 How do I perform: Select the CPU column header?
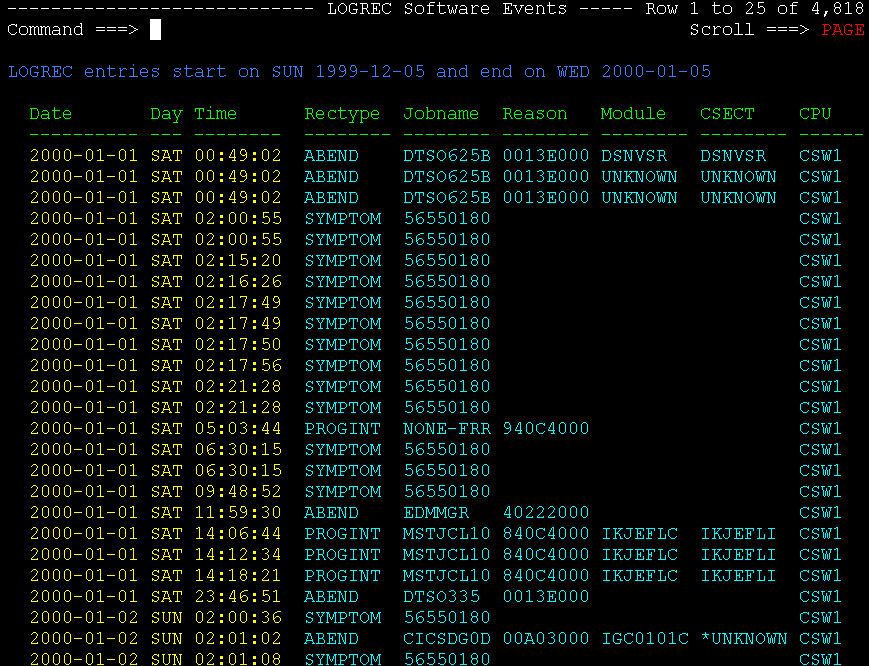coord(815,114)
